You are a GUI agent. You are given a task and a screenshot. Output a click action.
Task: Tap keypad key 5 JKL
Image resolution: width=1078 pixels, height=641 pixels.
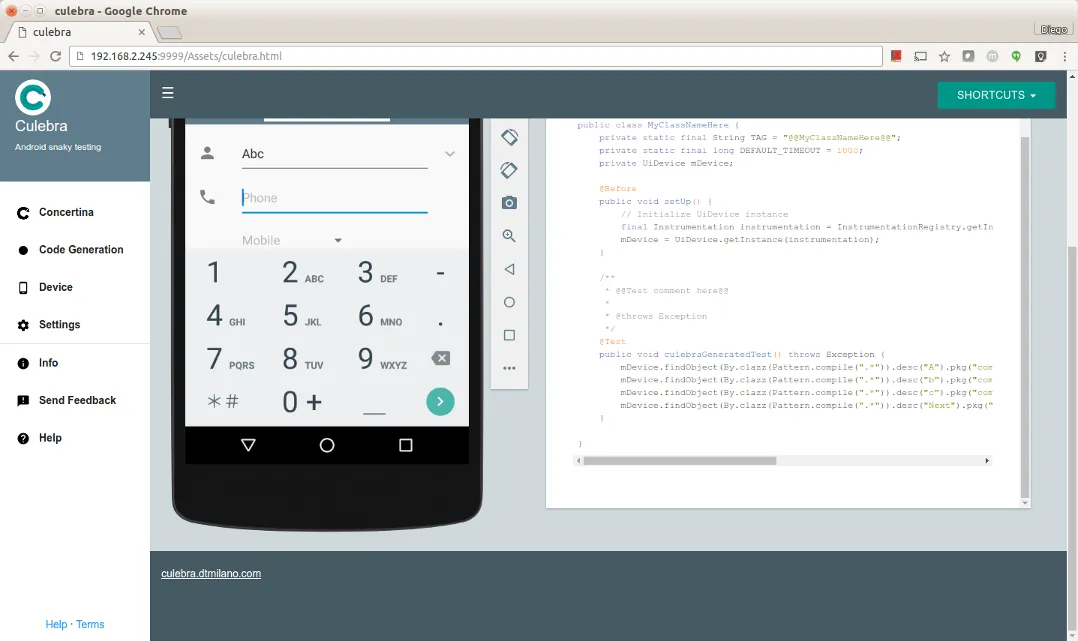[x=302, y=316]
